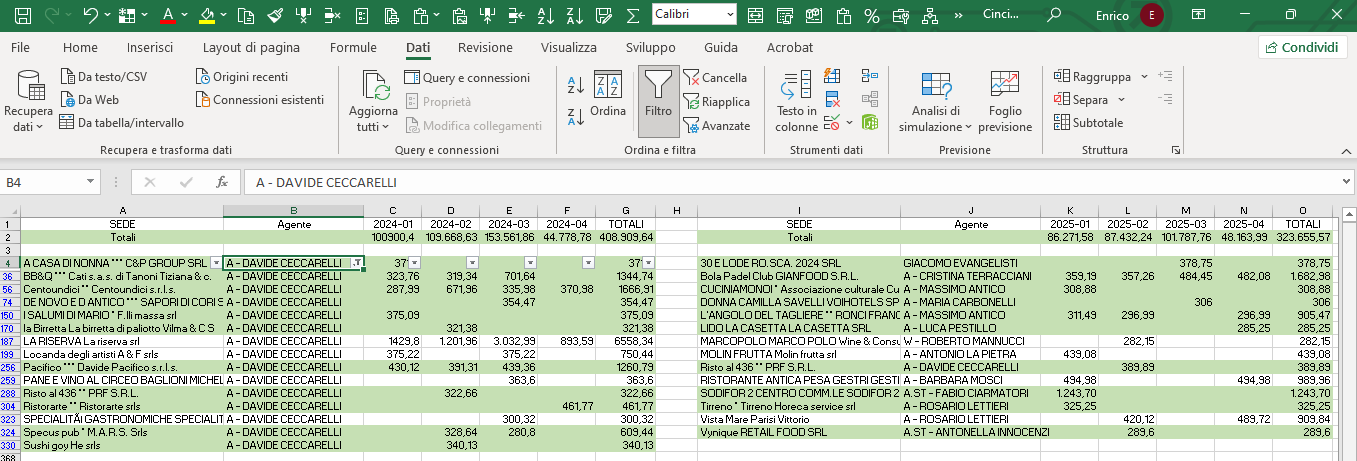Click the Name Box showing B4
This screenshot has width=1357, height=461.
pos(50,183)
